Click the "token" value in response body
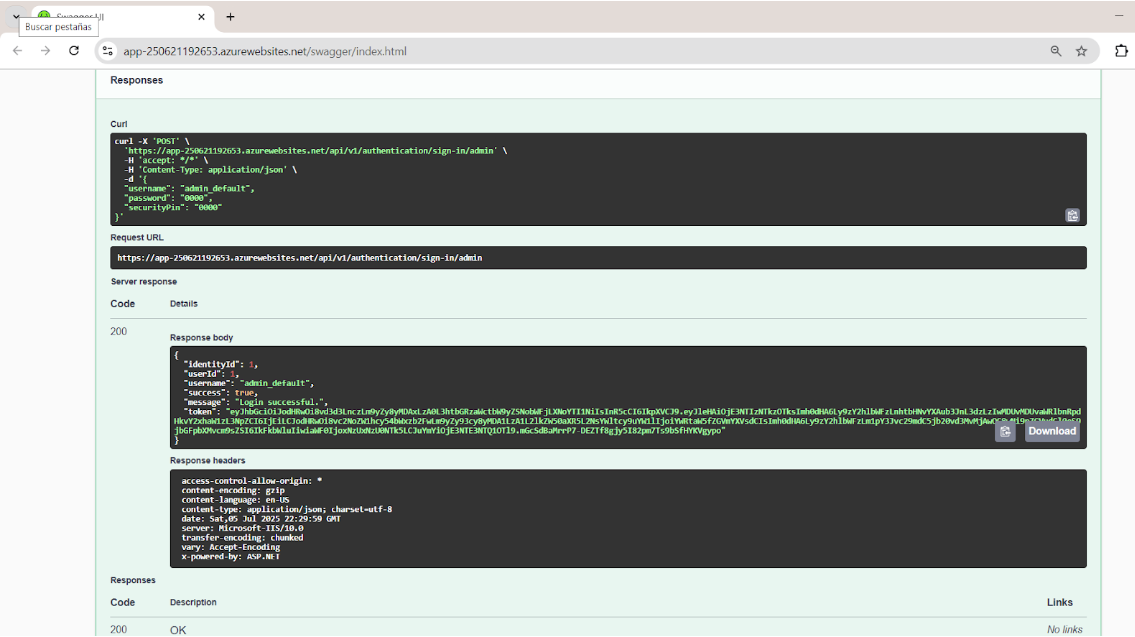1135x637 pixels. [627, 421]
